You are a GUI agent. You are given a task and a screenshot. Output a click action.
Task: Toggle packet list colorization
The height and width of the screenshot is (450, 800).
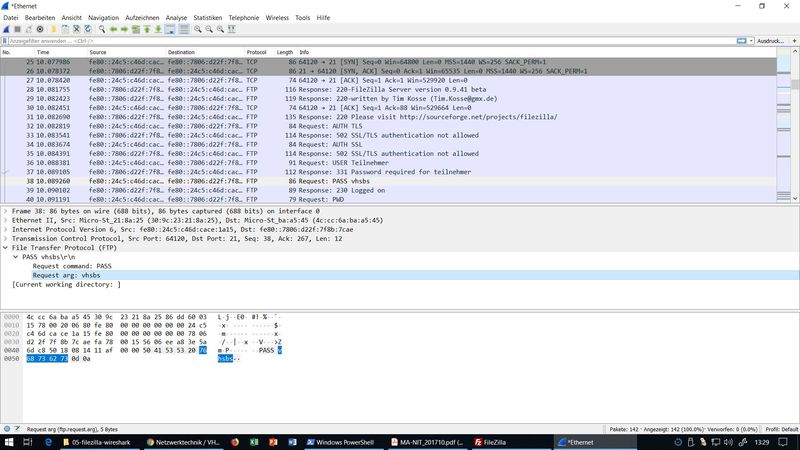[x=184, y=29]
